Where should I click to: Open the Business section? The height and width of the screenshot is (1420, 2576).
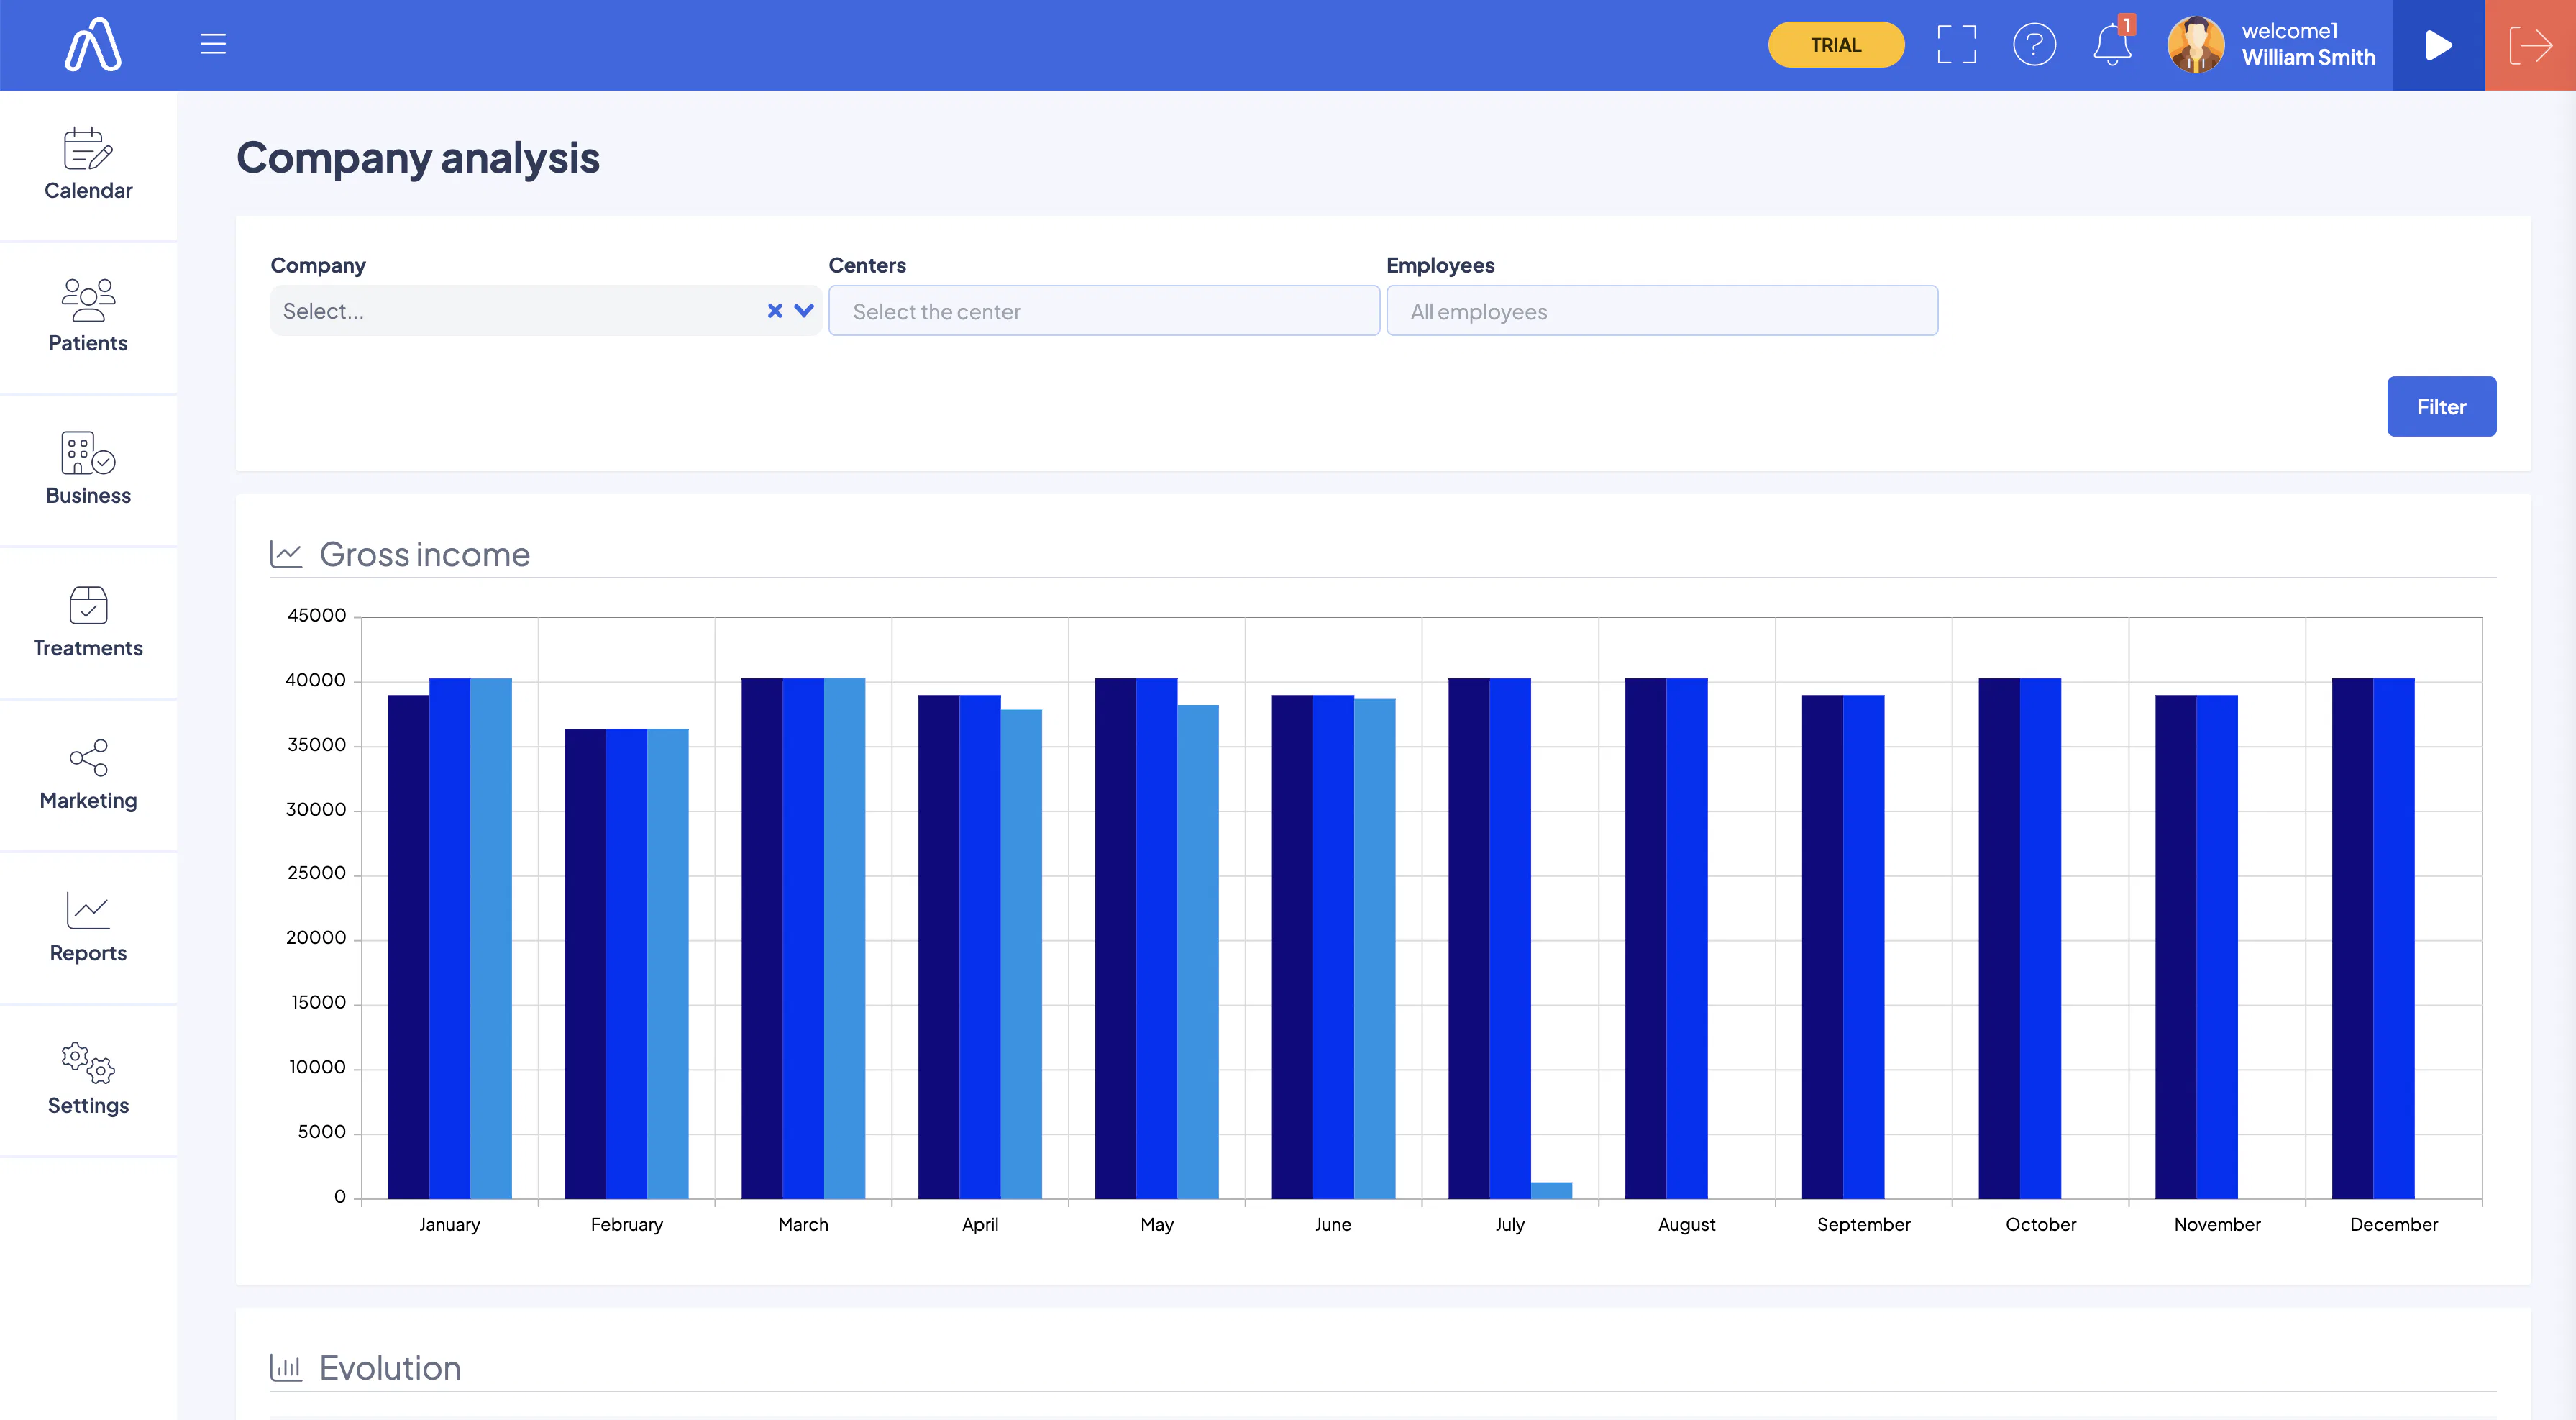click(x=88, y=468)
